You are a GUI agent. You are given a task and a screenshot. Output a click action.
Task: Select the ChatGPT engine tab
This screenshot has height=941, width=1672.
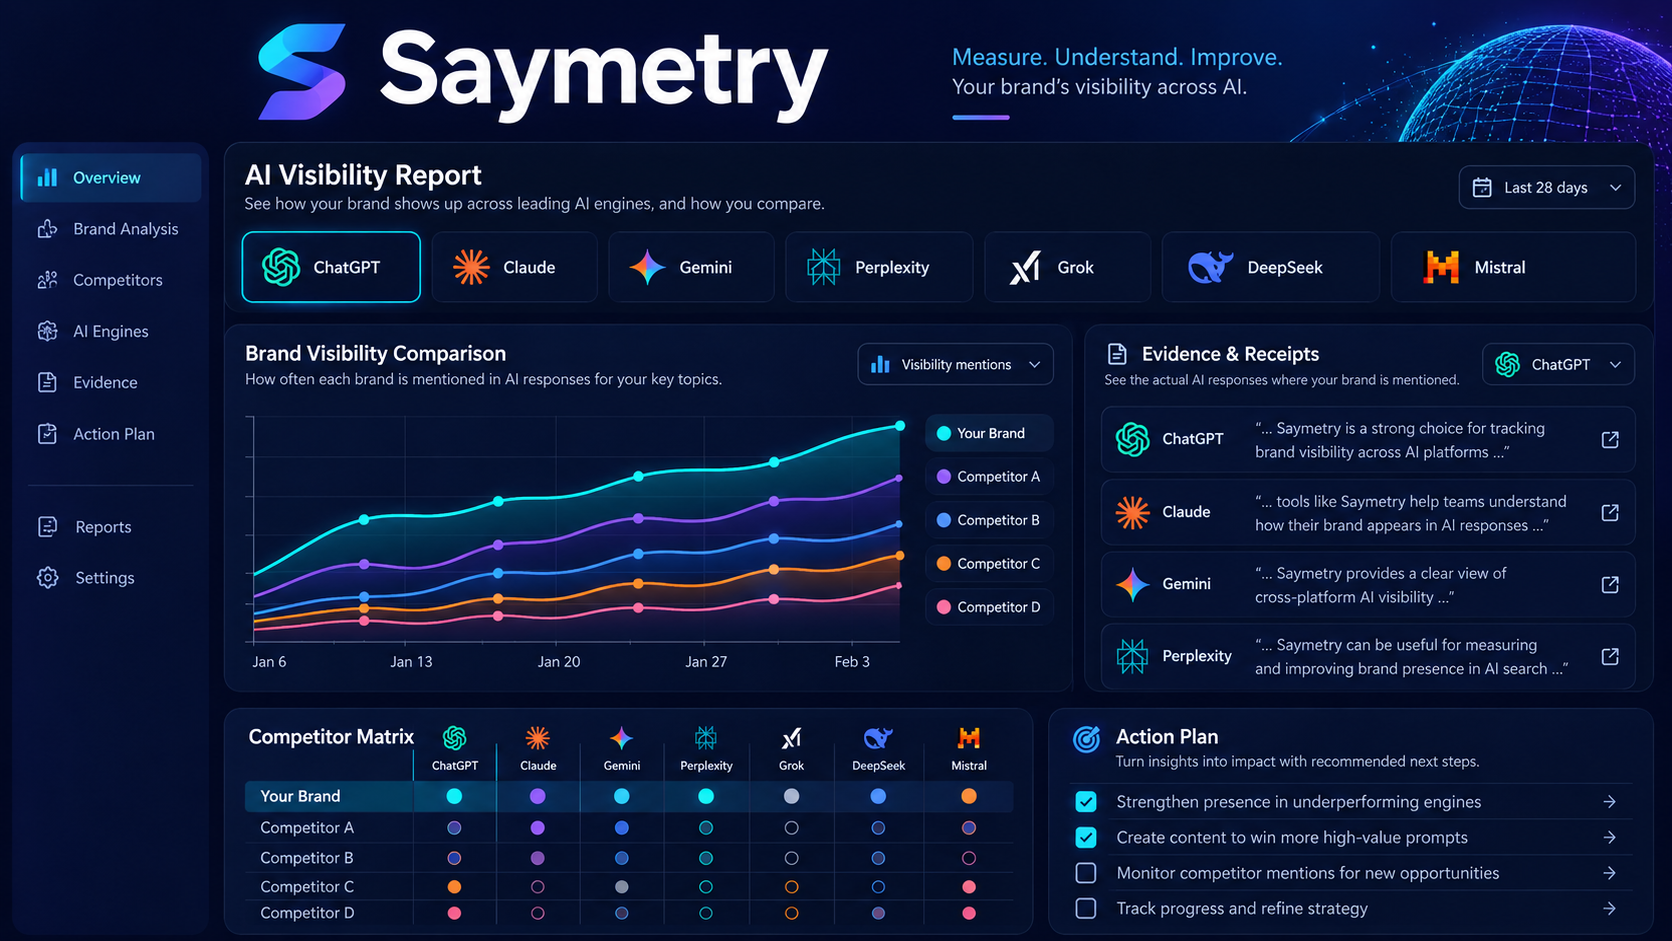pyautogui.click(x=331, y=267)
